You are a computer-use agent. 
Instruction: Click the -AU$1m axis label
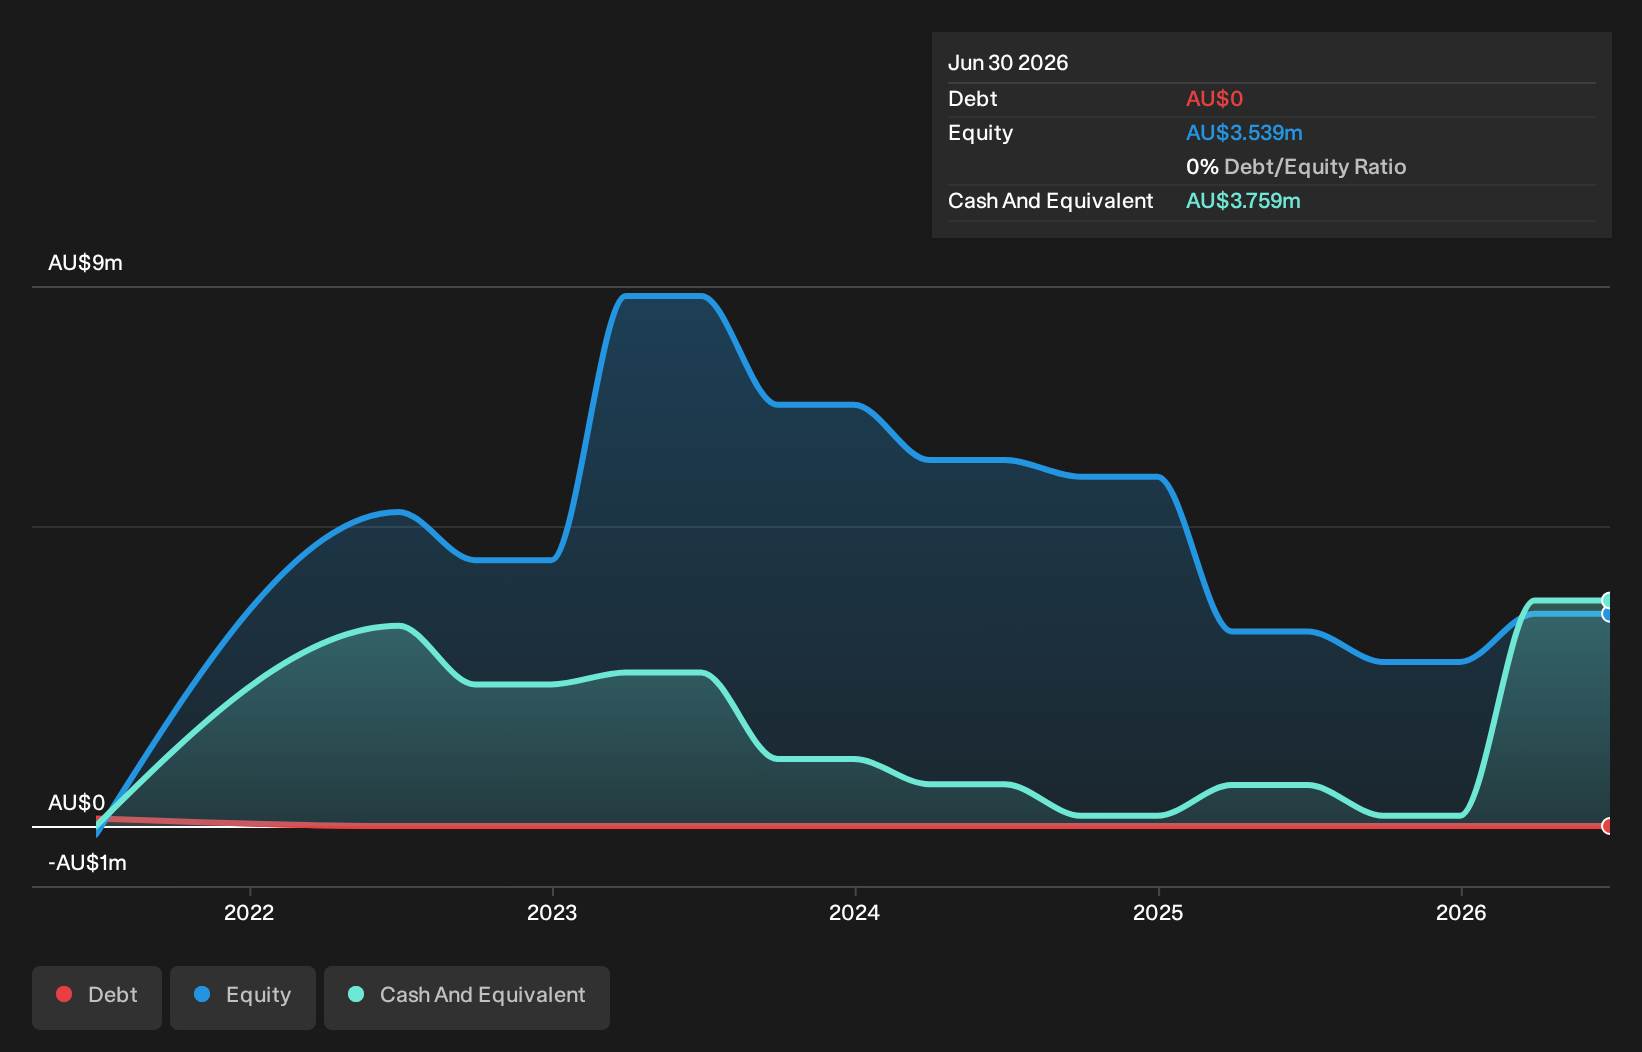click(x=87, y=863)
